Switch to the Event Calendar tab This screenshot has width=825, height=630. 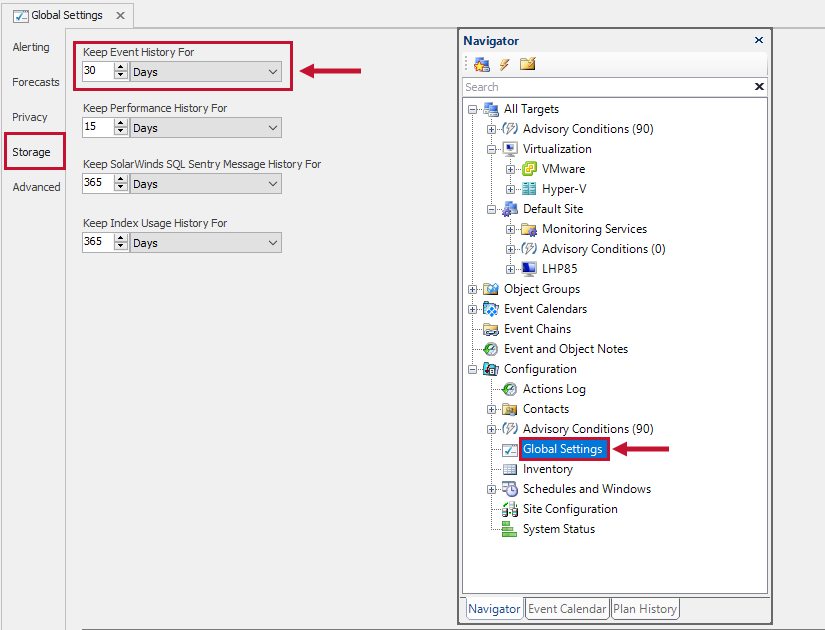pos(566,608)
